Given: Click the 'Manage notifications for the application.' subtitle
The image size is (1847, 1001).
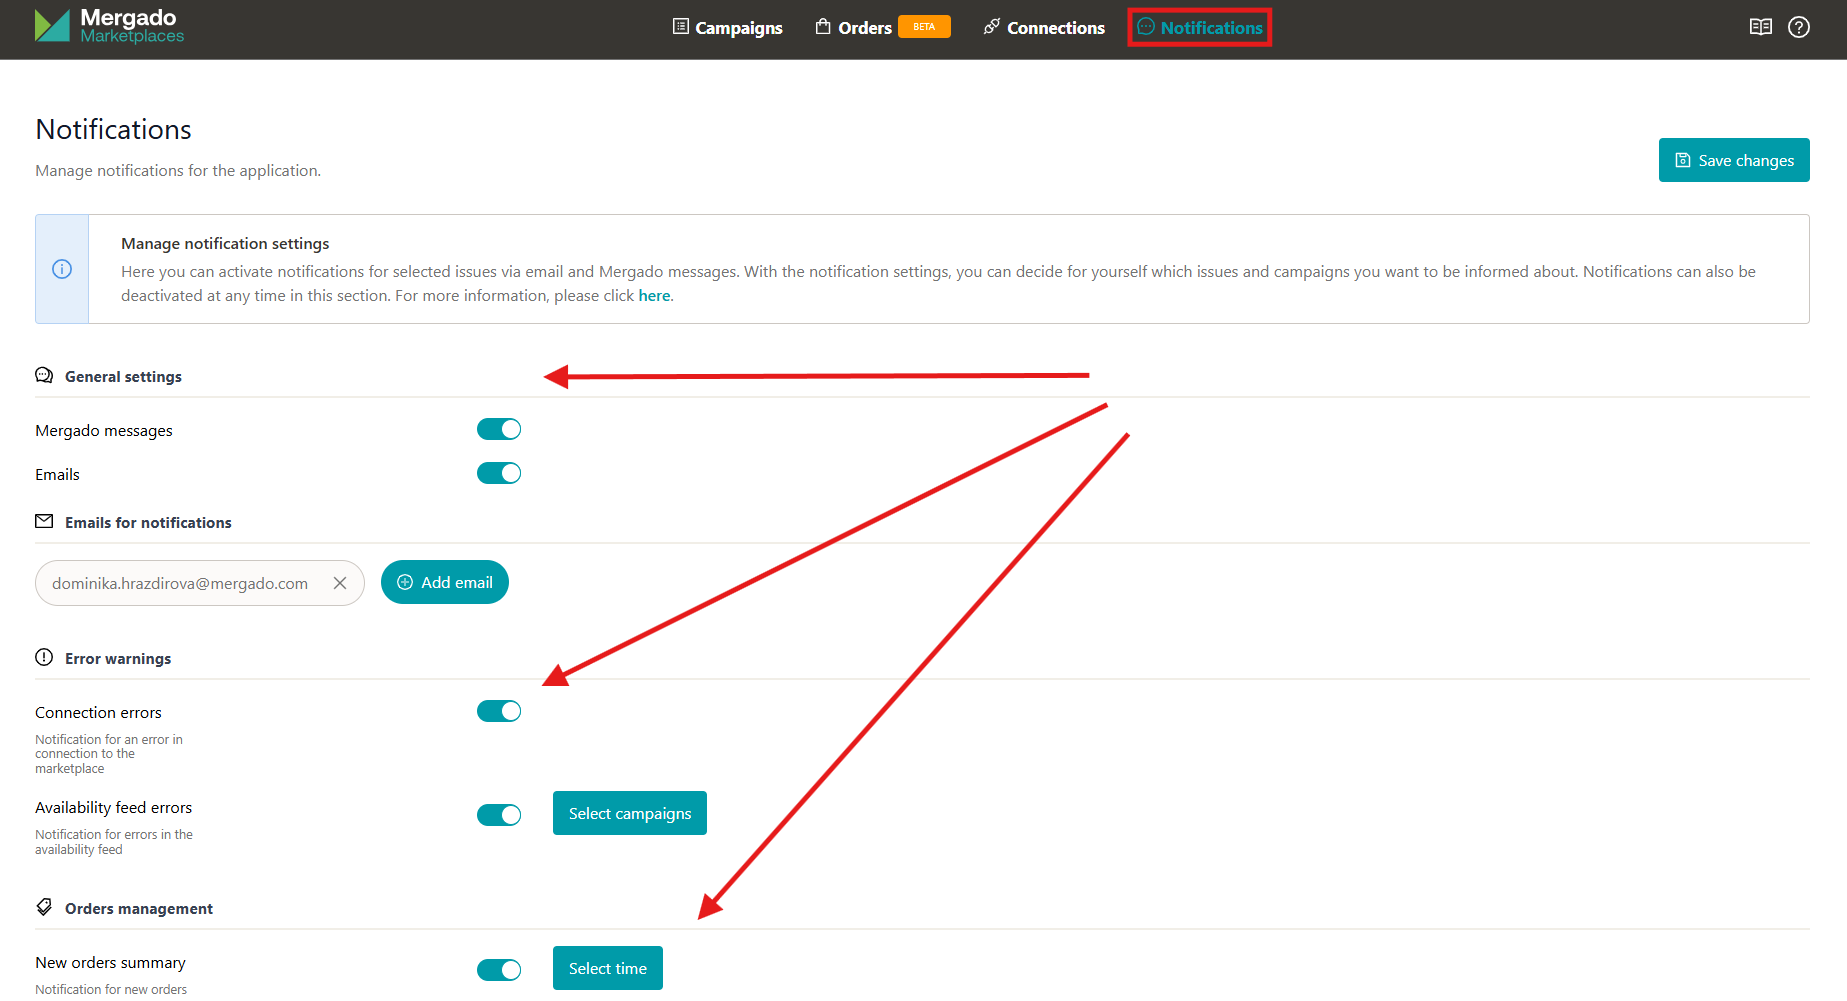Looking at the screenshot, I should [178, 171].
